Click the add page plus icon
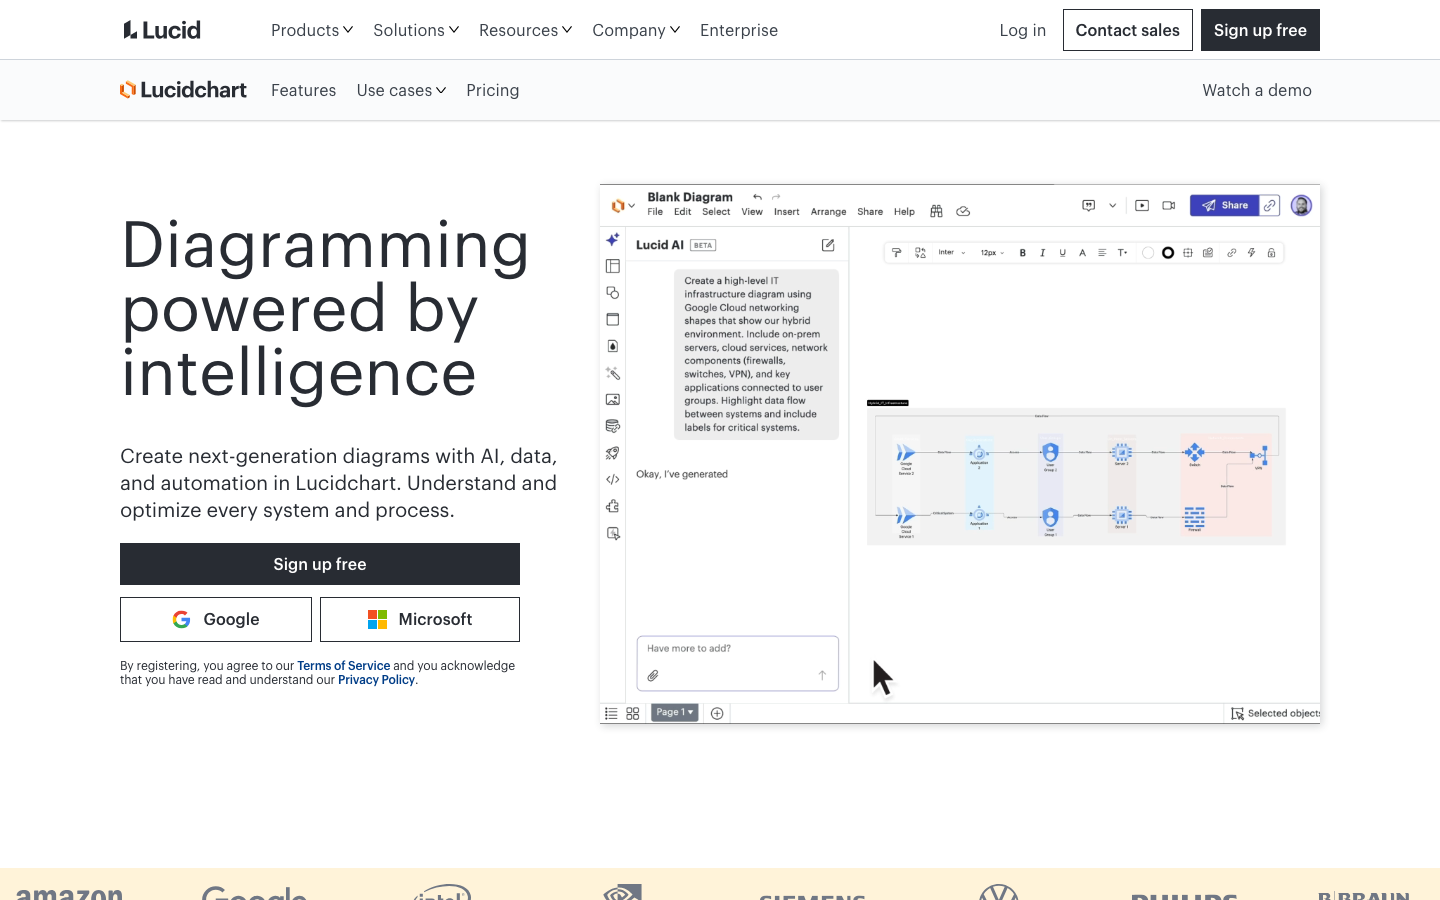The width and height of the screenshot is (1440, 900). (x=717, y=713)
